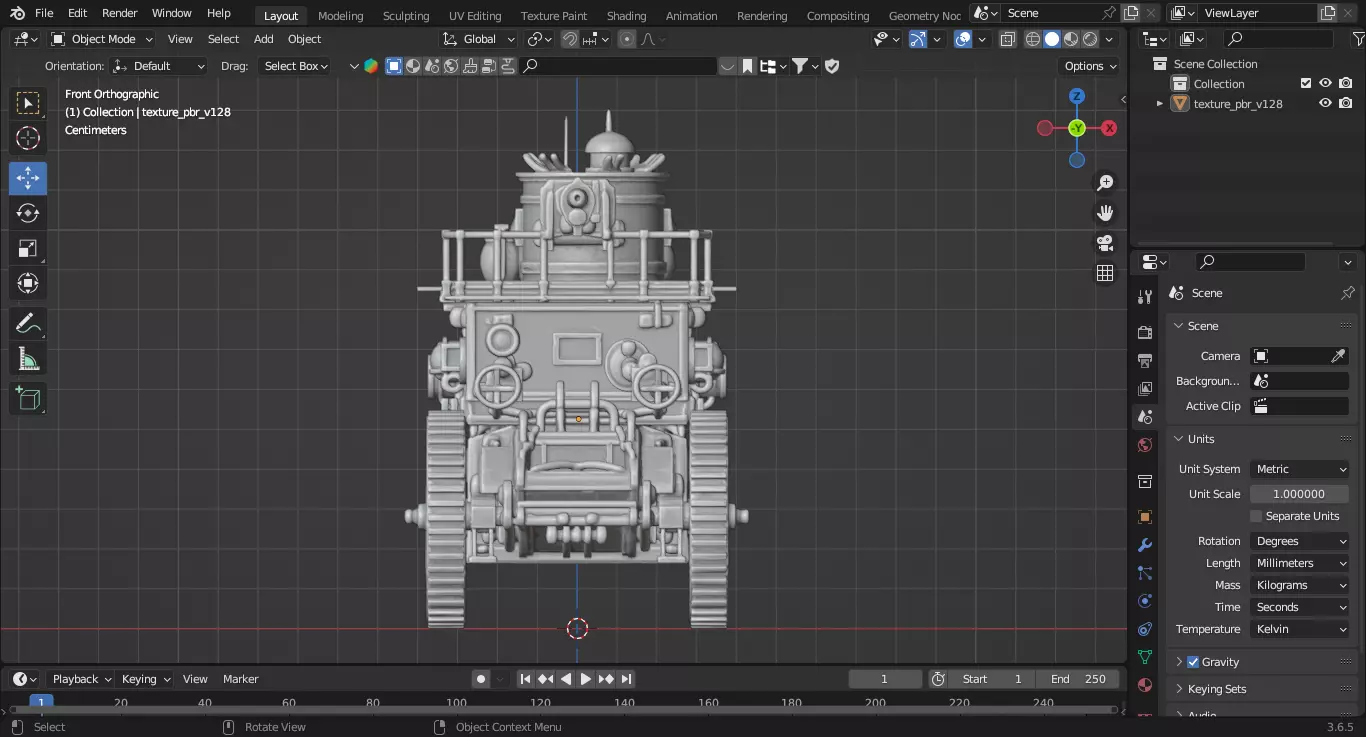Switch to the UV Editing workspace tab
This screenshot has height=737, width=1366.
pos(475,16)
